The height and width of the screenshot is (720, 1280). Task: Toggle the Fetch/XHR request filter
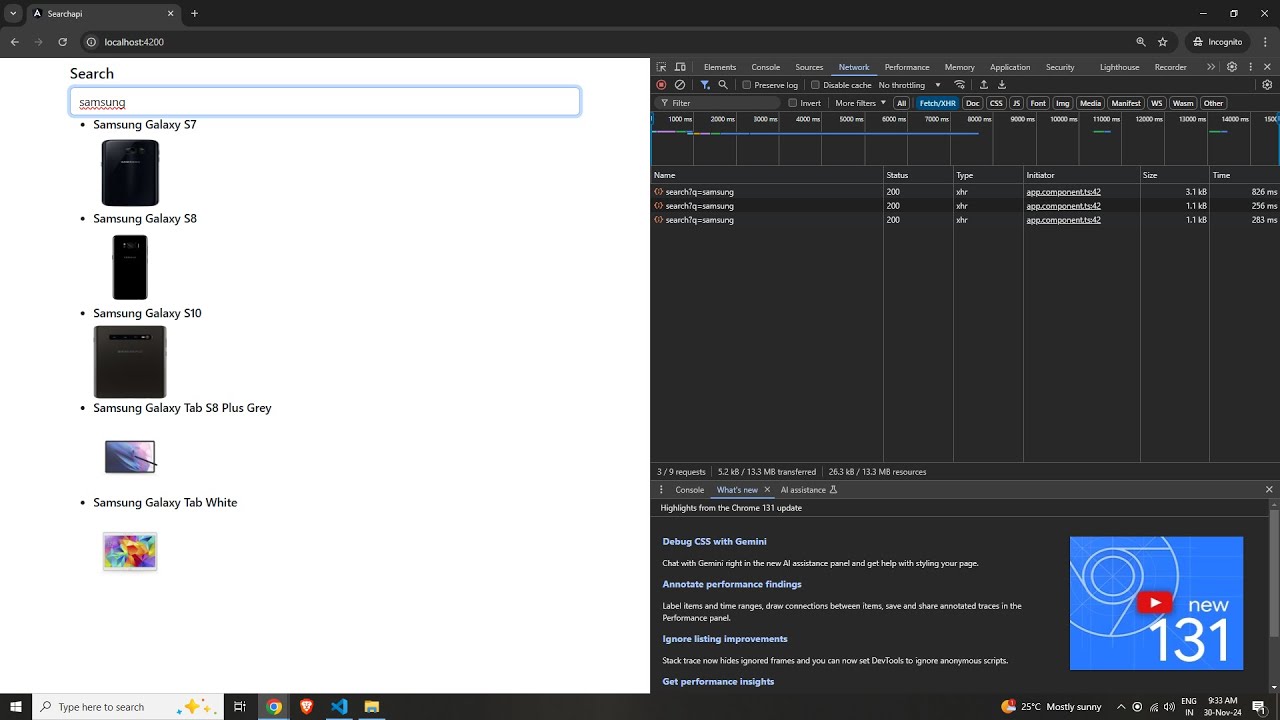(x=938, y=103)
